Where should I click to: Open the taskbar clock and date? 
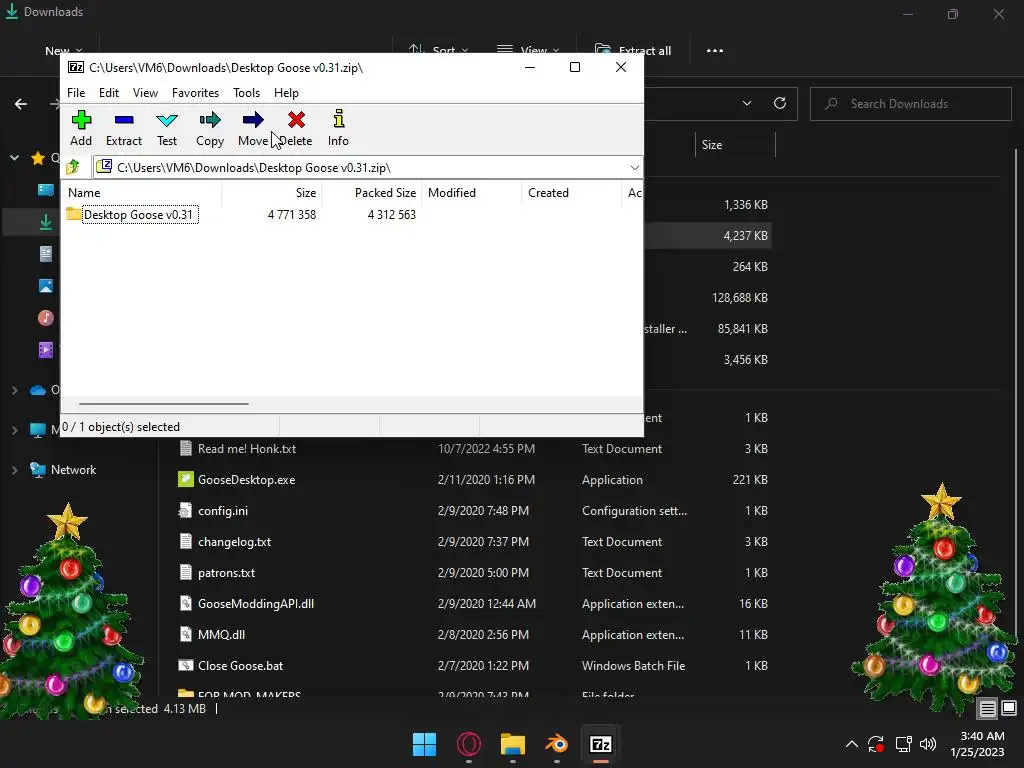tap(977, 744)
